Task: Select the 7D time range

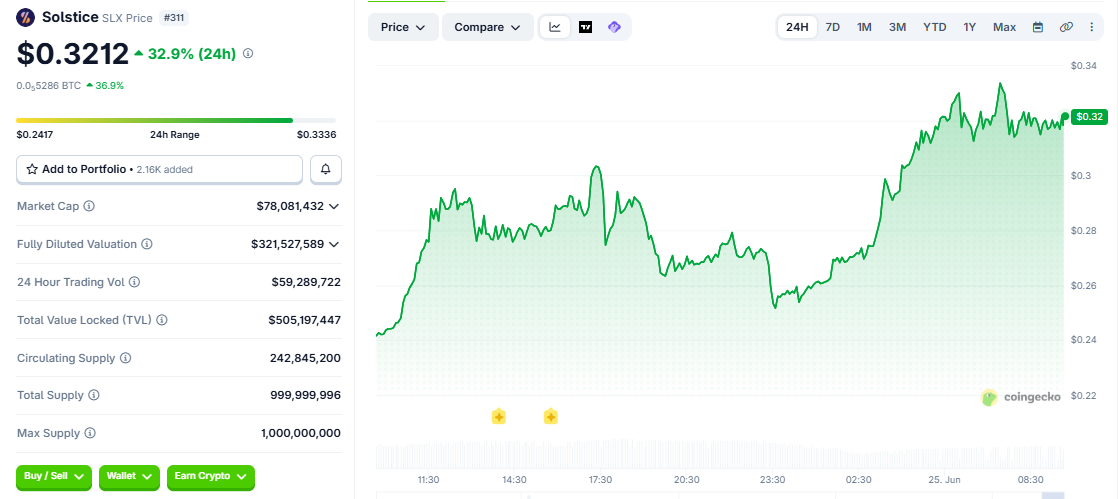Action: (x=832, y=27)
